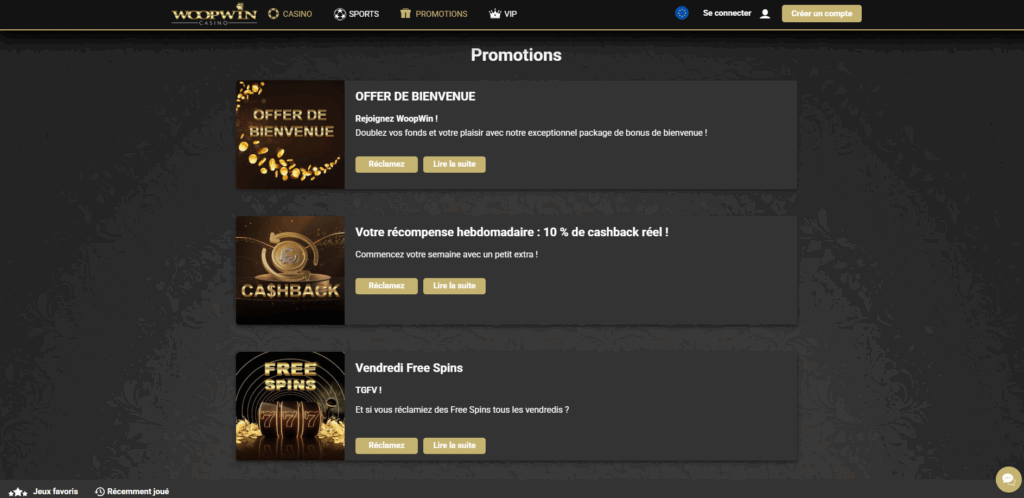The width and height of the screenshot is (1024, 498).
Task: Click the Offer de Bienvenue title
Action: [415, 97]
